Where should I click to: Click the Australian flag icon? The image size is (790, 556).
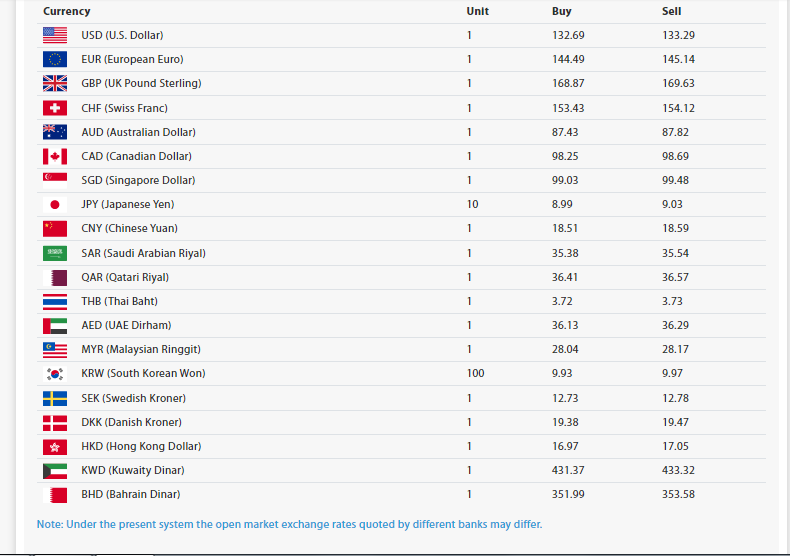(x=55, y=132)
